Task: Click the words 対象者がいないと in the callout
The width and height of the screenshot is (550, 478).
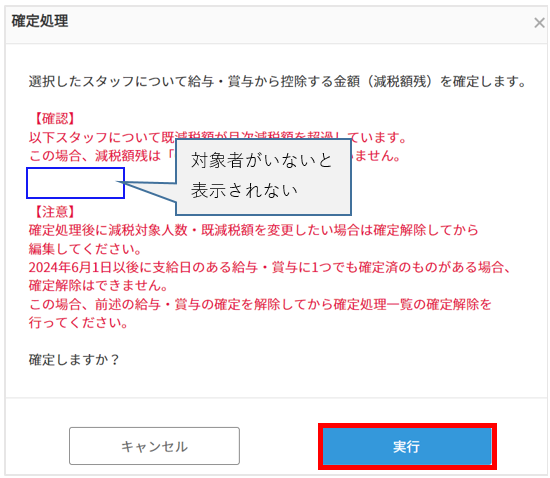Action: [262, 161]
